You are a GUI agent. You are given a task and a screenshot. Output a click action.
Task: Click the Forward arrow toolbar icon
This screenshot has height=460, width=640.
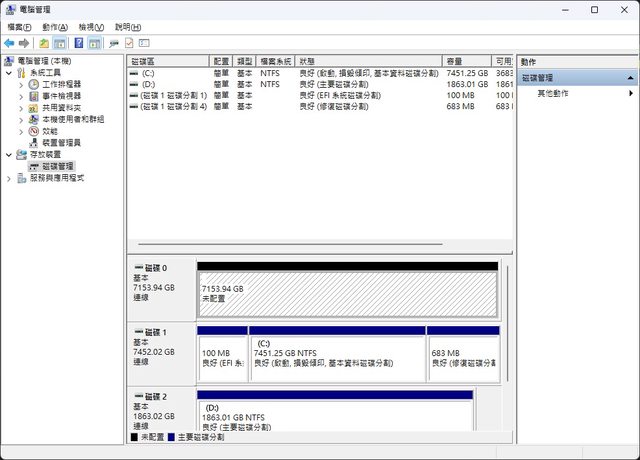coord(24,44)
